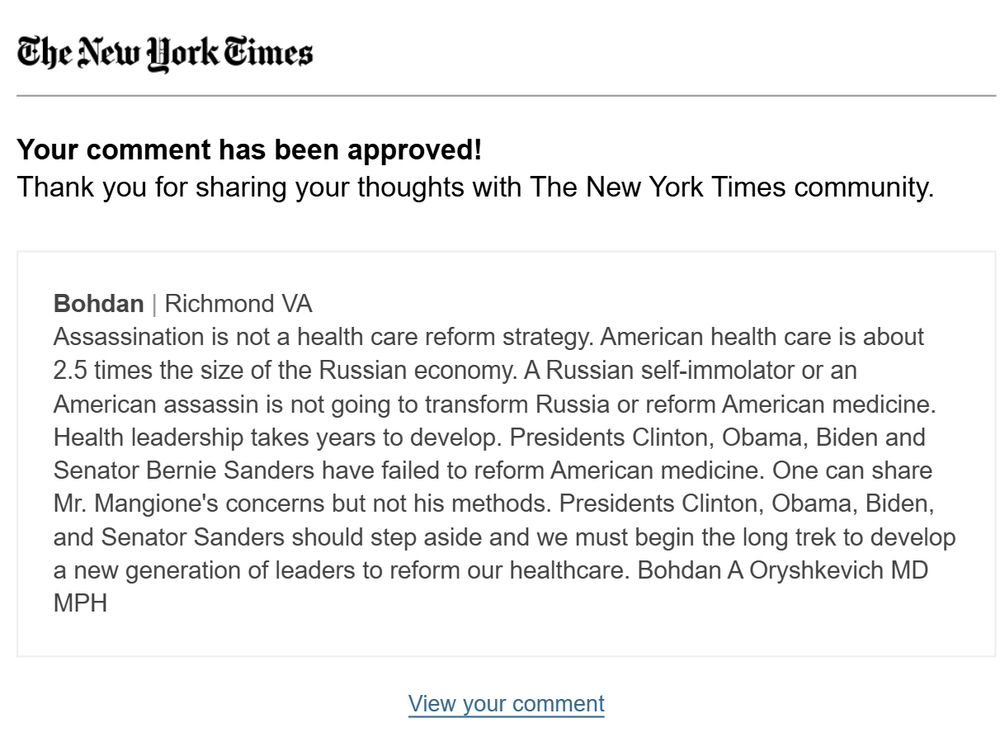The height and width of the screenshot is (738, 1000).
Task: Click the line starting 'Senator Bernie Sanders'
Action: [493, 471]
